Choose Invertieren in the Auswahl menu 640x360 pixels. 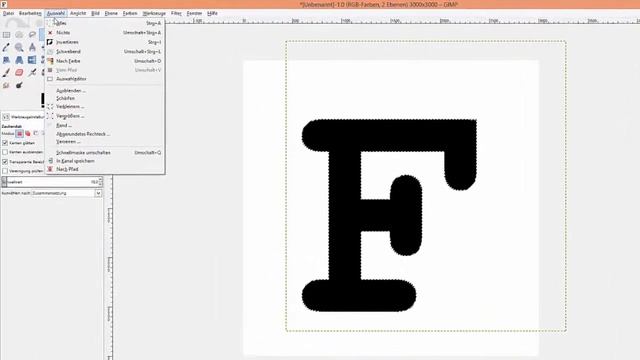[104, 42]
